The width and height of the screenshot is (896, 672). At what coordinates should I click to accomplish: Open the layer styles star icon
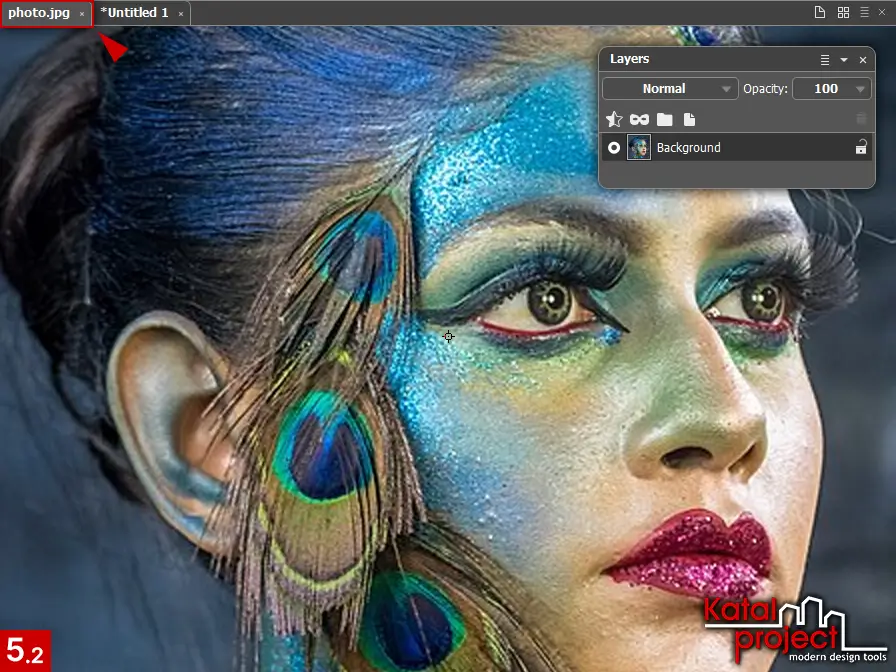pyautogui.click(x=615, y=119)
